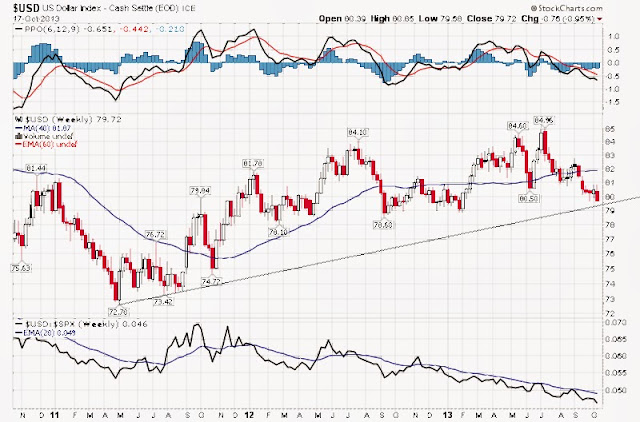Image resolution: width=640 pixels, height=422 pixels.
Task: Click the year label 11 on the time axis
Action: (55, 415)
